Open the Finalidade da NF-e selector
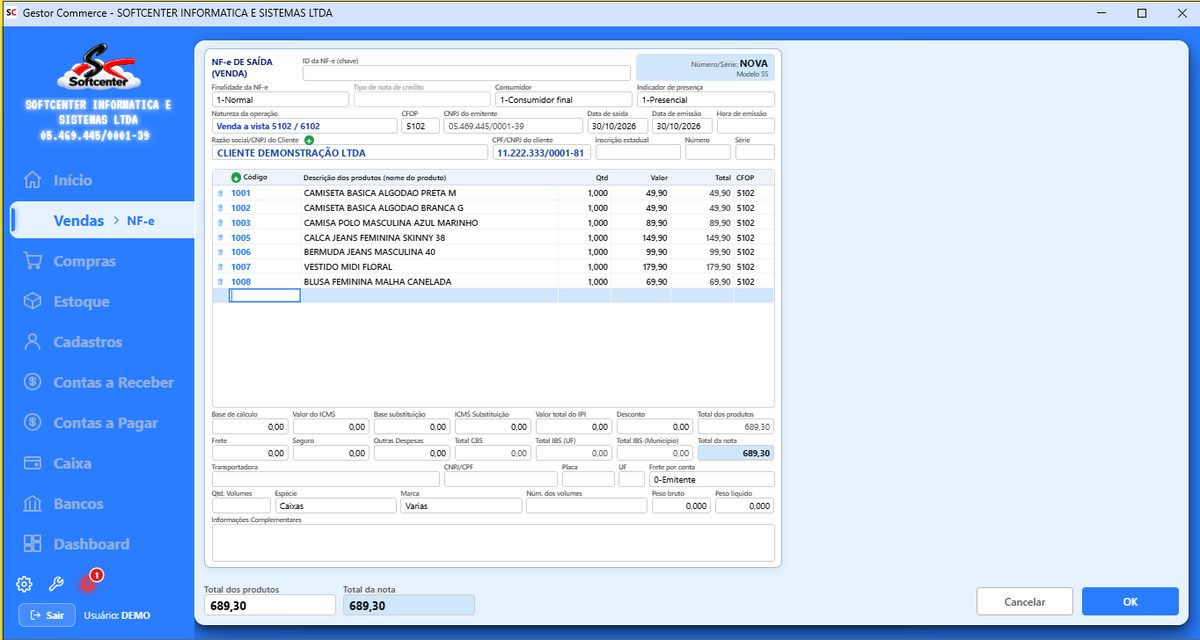The height and width of the screenshot is (640, 1200). click(280, 100)
